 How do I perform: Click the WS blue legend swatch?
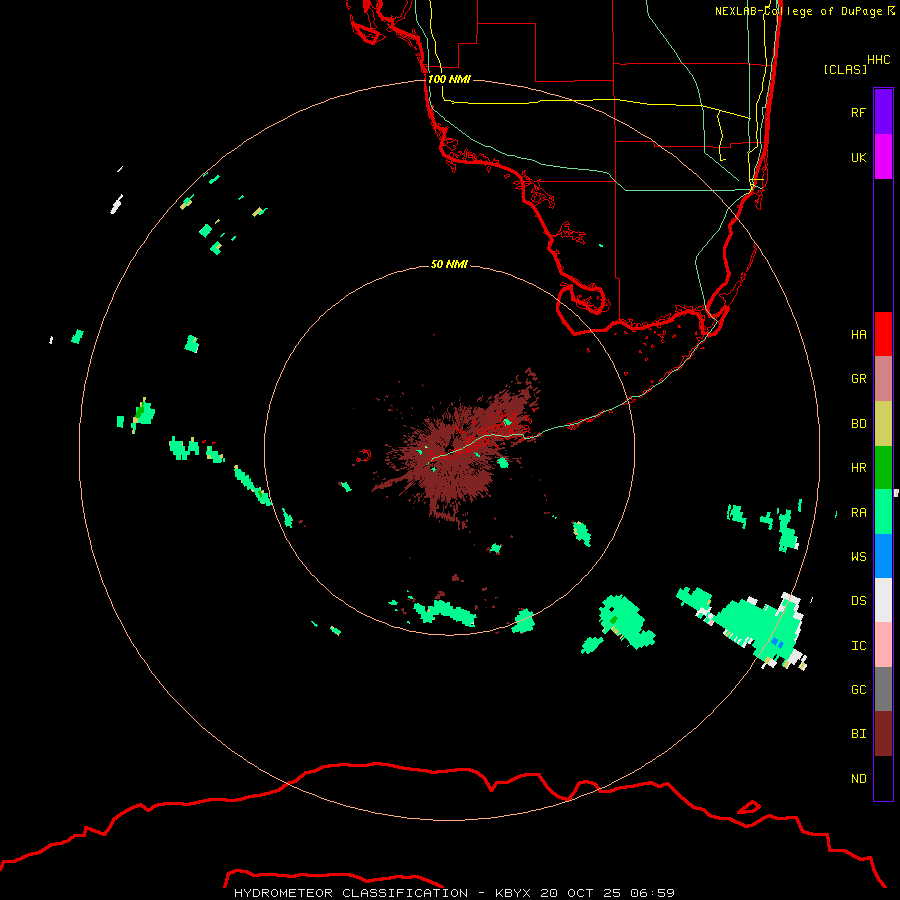(x=883, y=556)
